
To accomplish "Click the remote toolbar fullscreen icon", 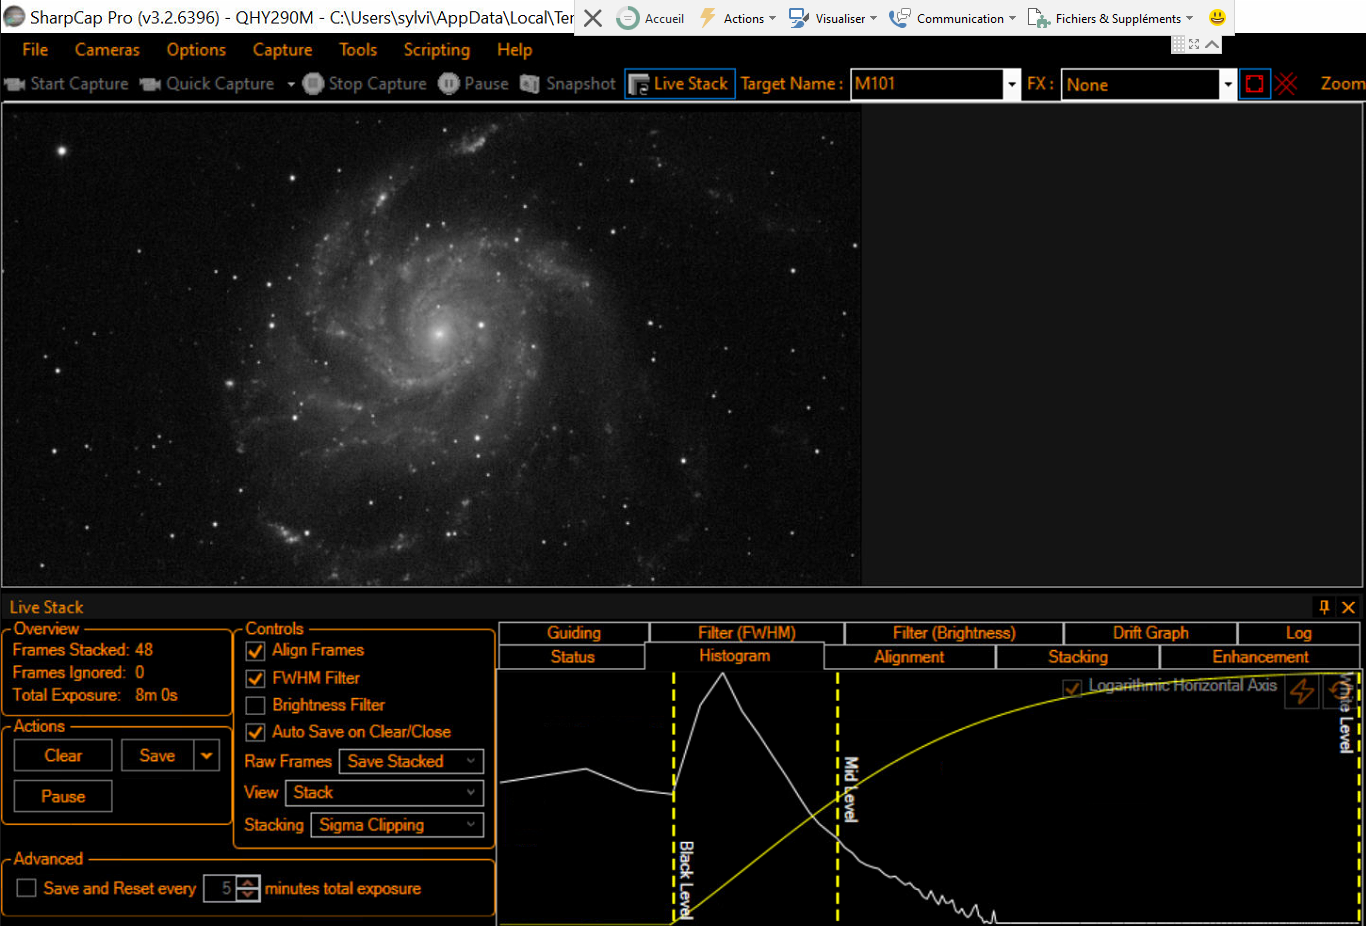I will coord(1194,44).
